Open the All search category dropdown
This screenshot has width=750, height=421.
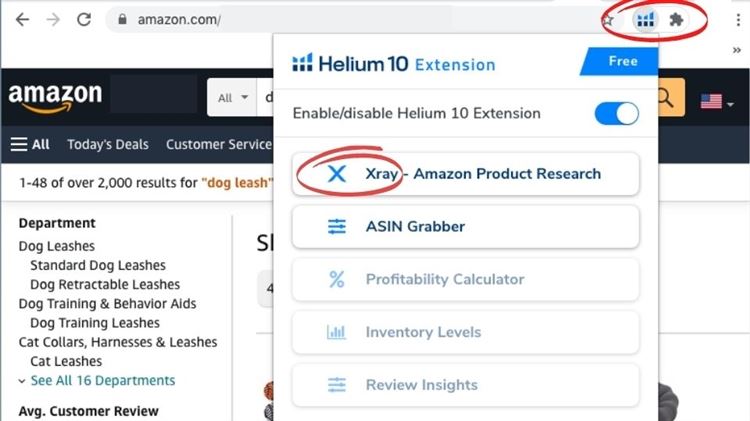point(231,98)
